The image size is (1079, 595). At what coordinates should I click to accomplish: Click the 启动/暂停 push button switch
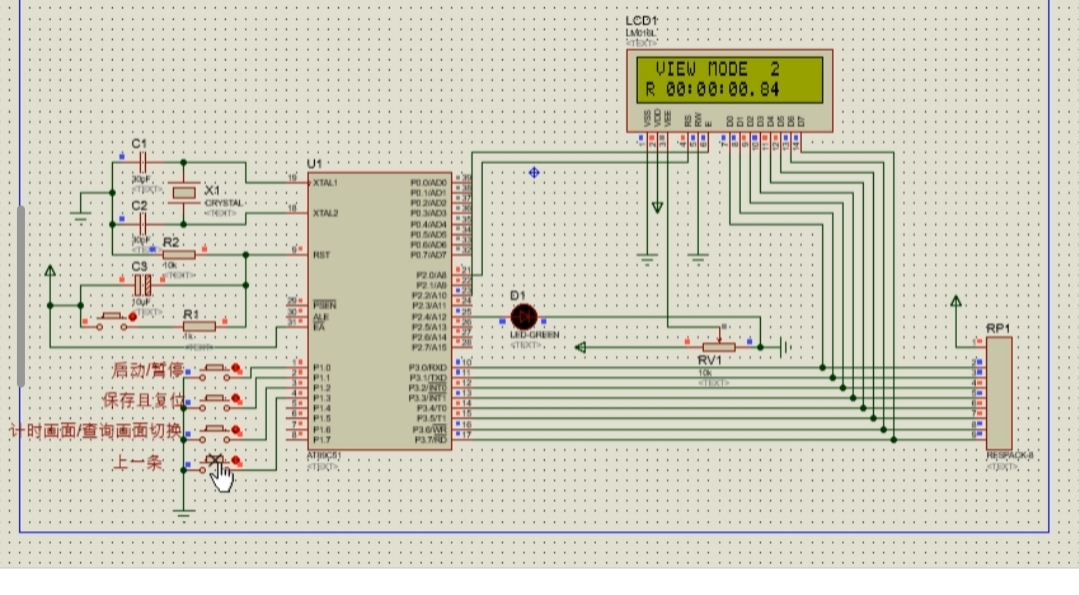point(215,371)
